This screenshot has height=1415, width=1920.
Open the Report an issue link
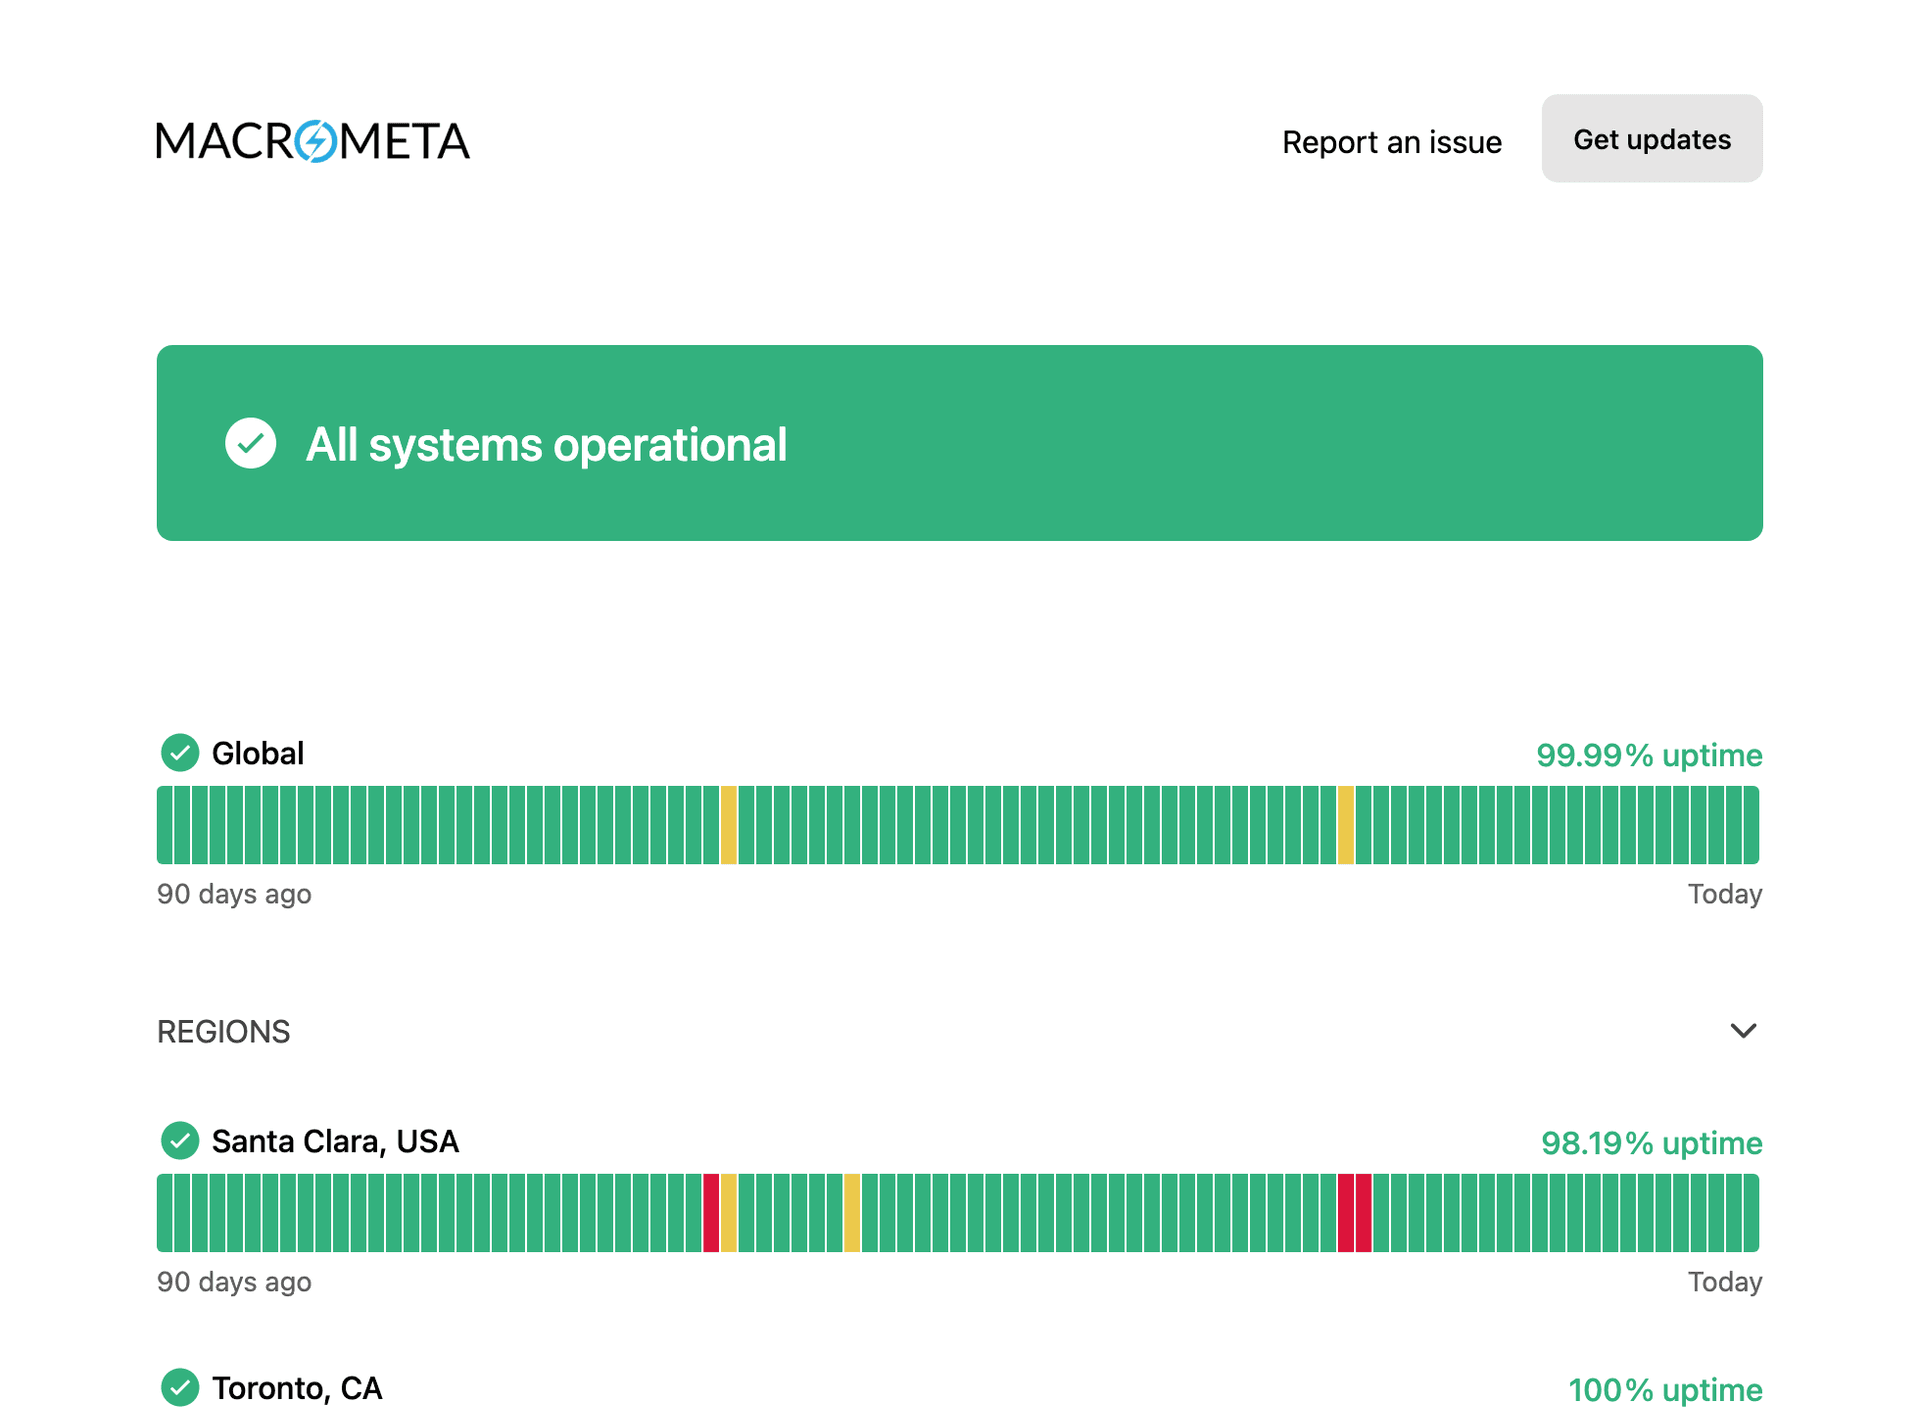click(x=1391, y=142)
